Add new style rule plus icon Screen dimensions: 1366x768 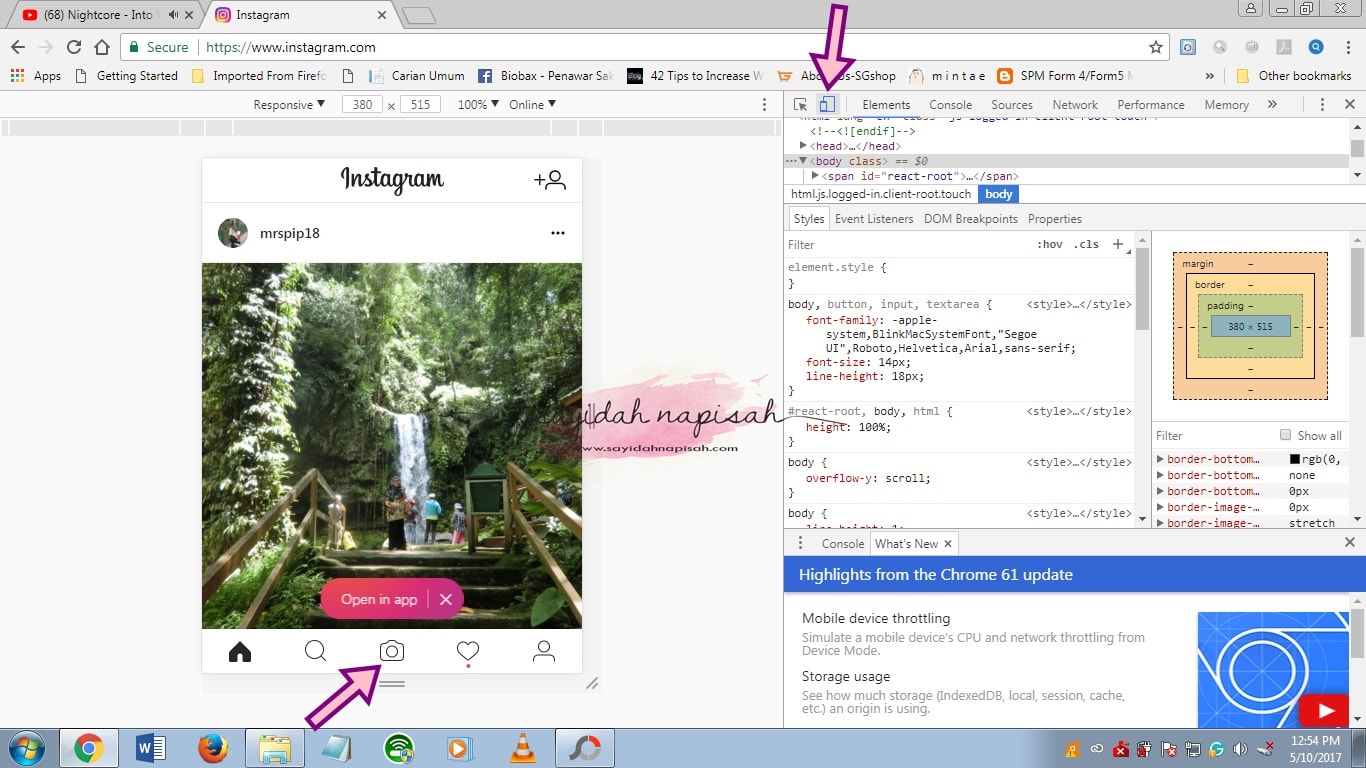(x=1118, y=244)
